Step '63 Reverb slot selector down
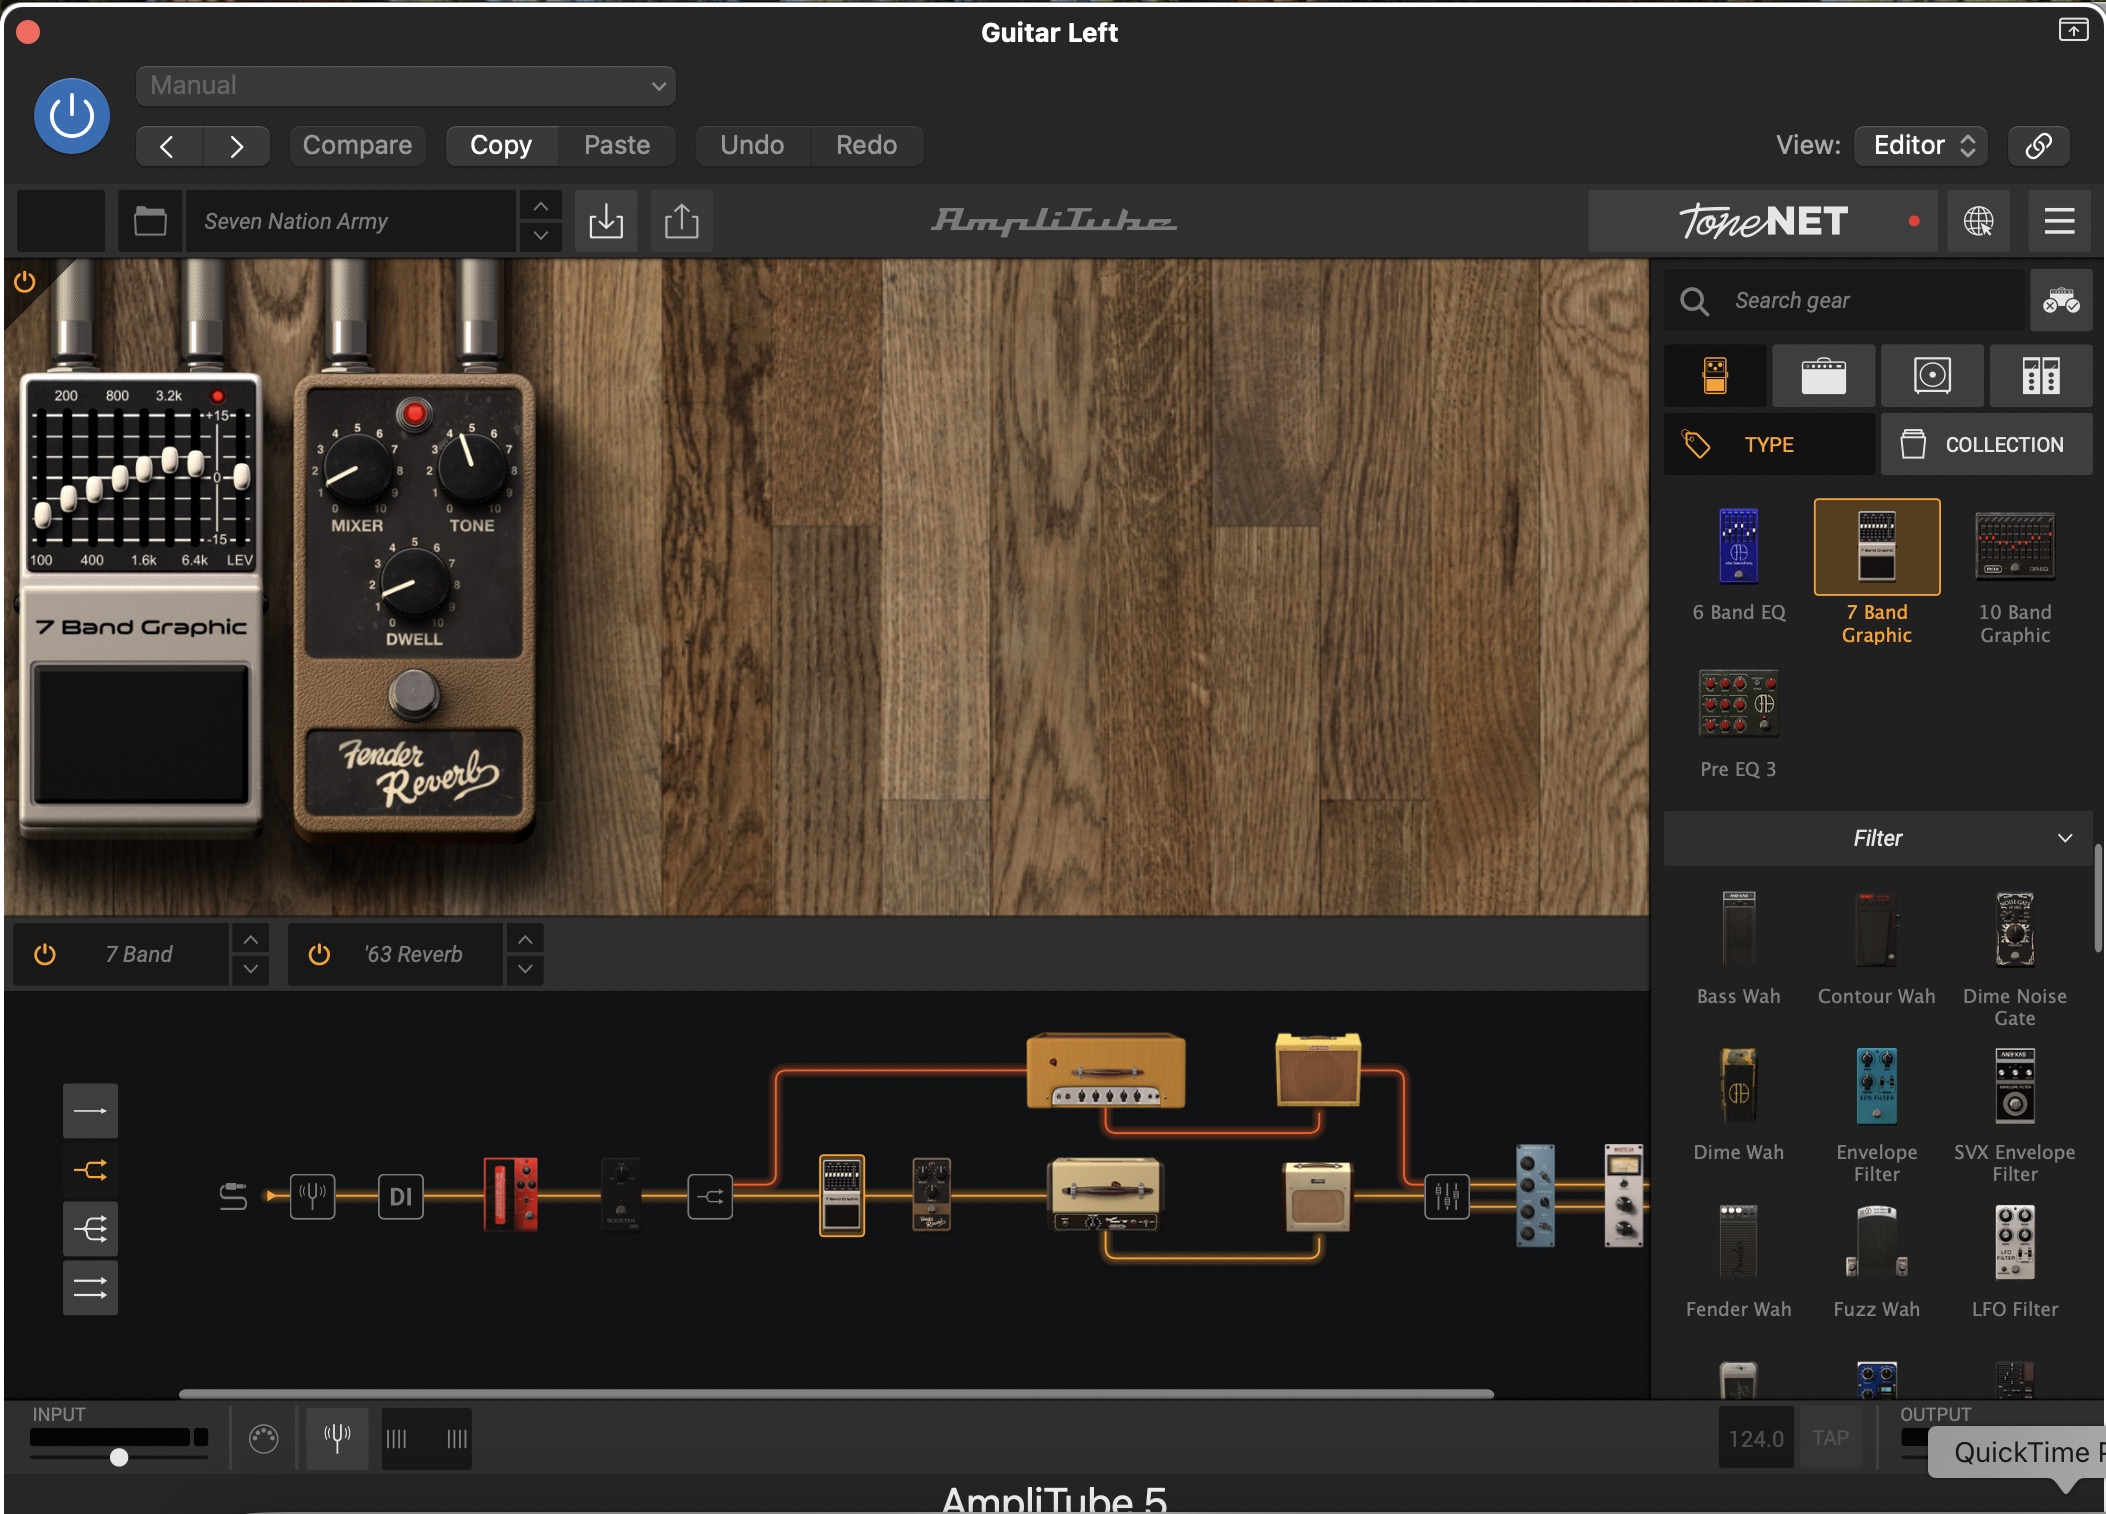This screenshot has width=2106, height=1514. pos(525,969)
